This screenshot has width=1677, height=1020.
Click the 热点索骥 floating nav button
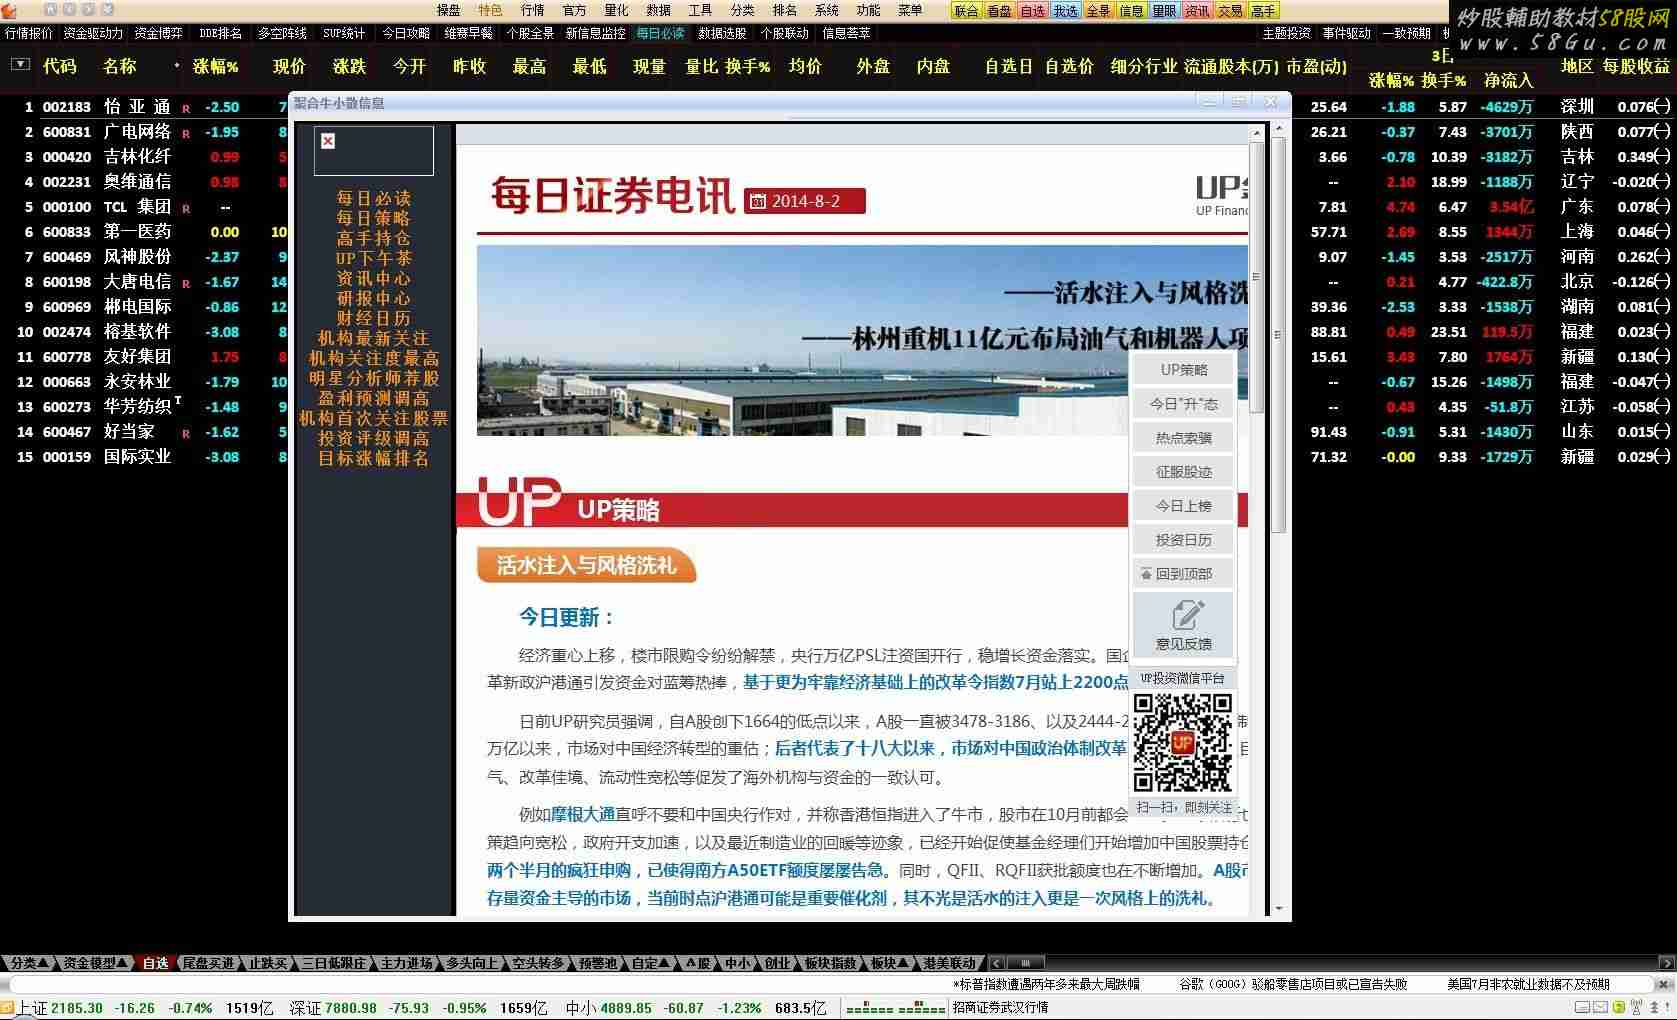(1183, 438)
